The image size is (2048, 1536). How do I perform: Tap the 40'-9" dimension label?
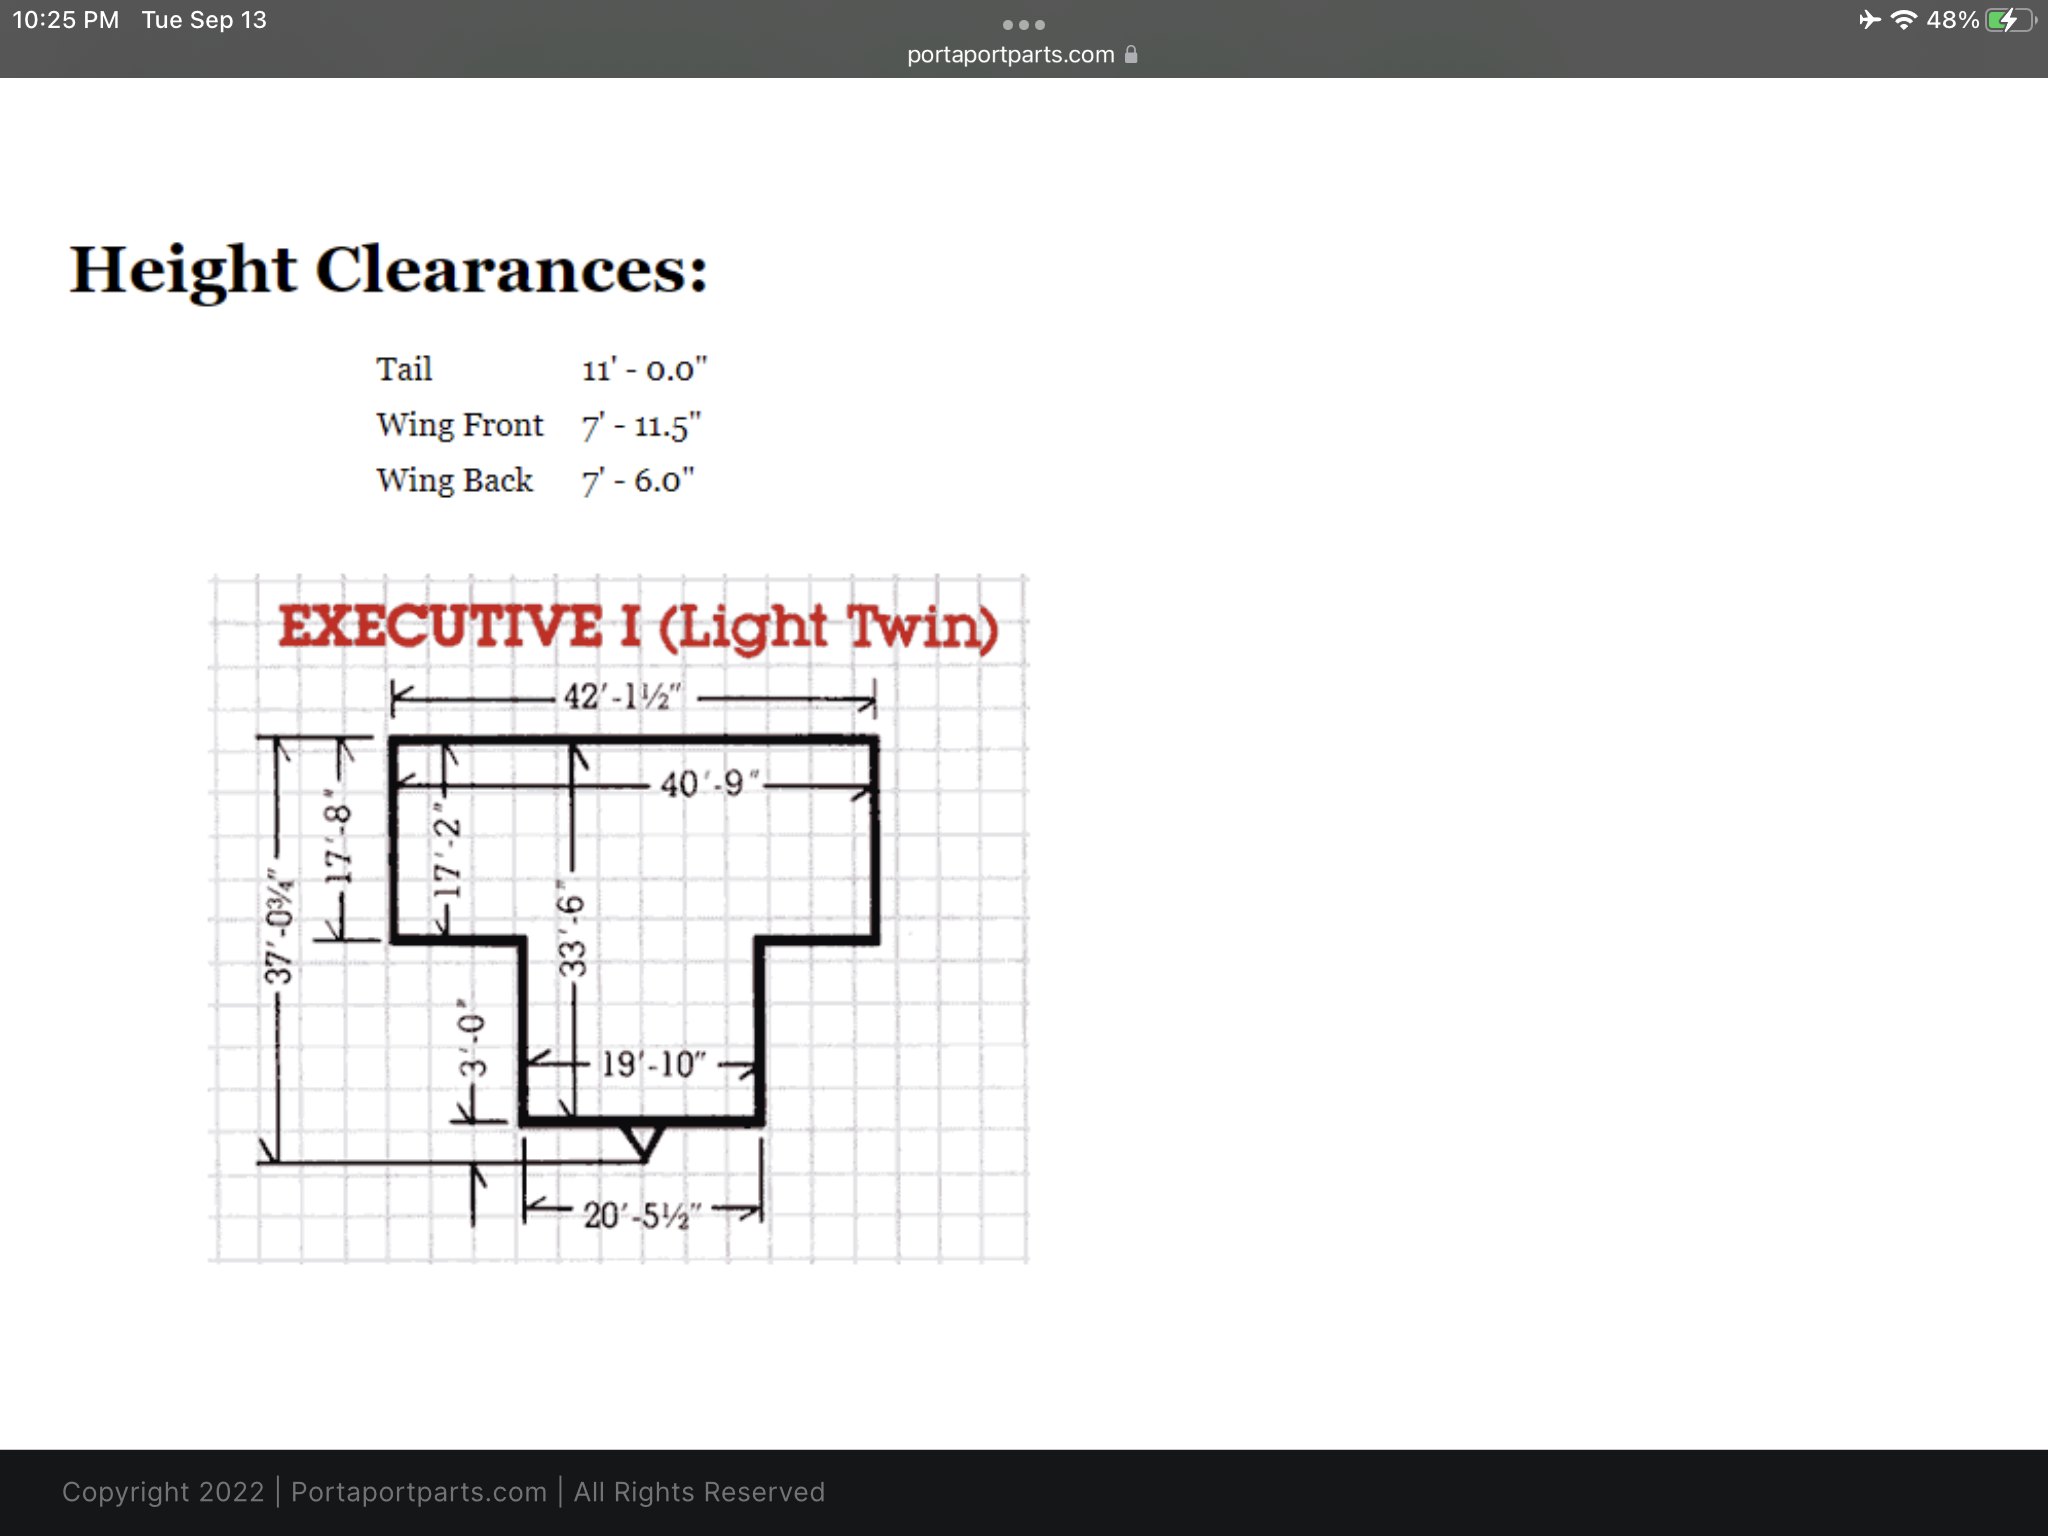(x=709, y=783)
